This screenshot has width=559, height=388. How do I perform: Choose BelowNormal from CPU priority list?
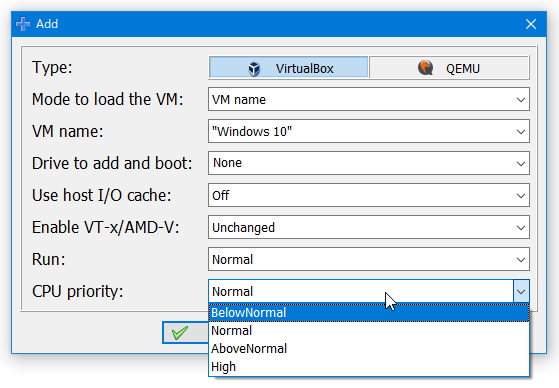click(x=369, y=313)
